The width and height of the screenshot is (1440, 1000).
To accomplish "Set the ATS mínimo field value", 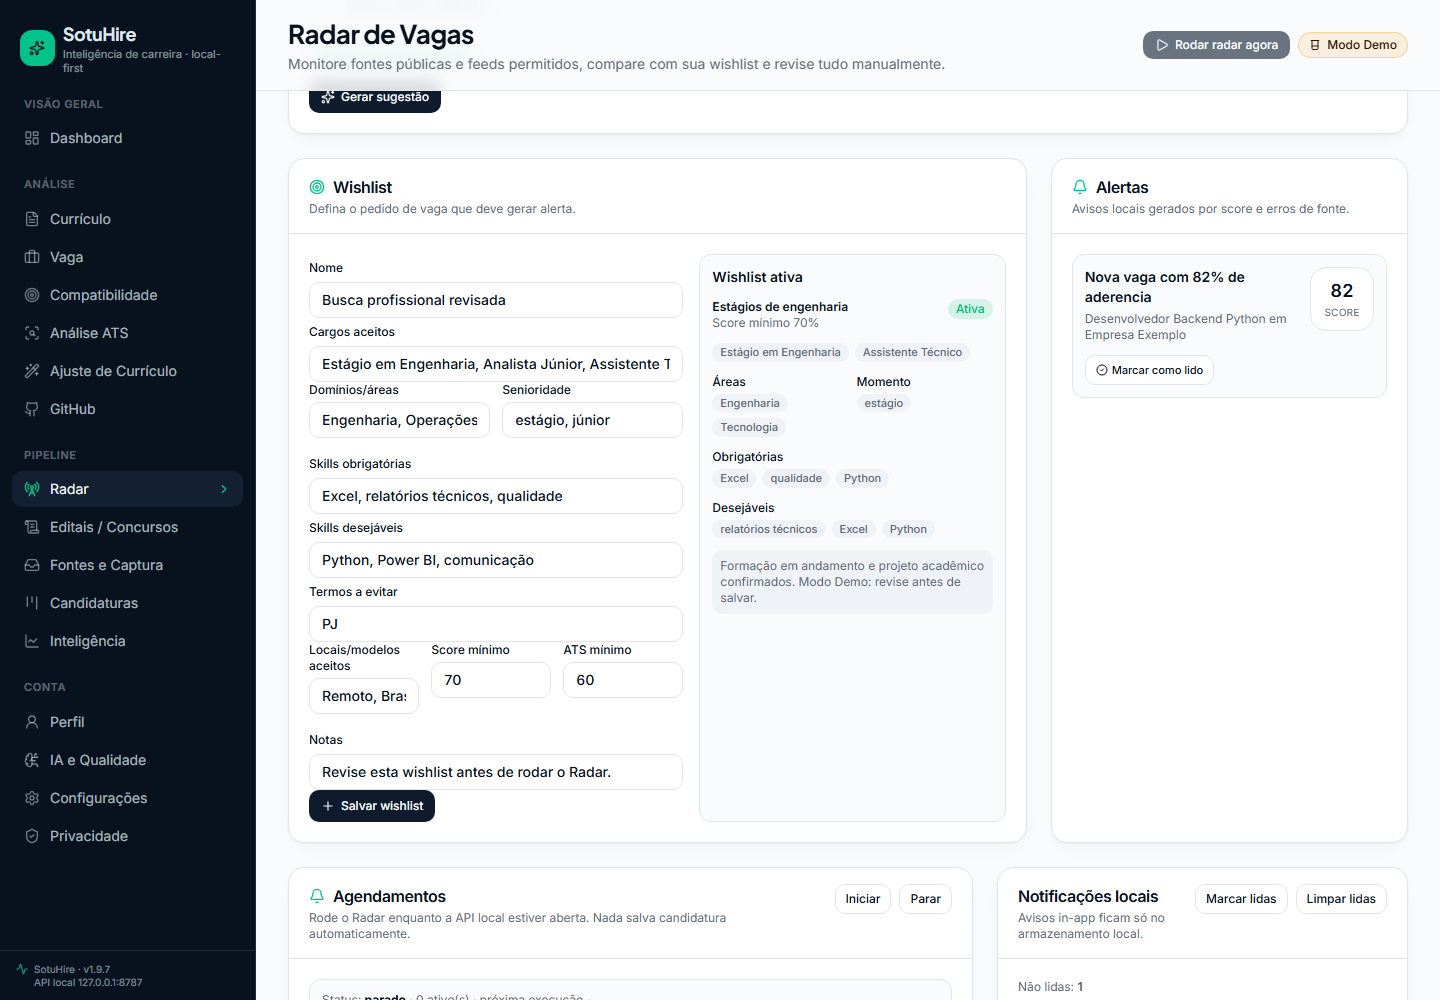I will (x=623, y=680).
